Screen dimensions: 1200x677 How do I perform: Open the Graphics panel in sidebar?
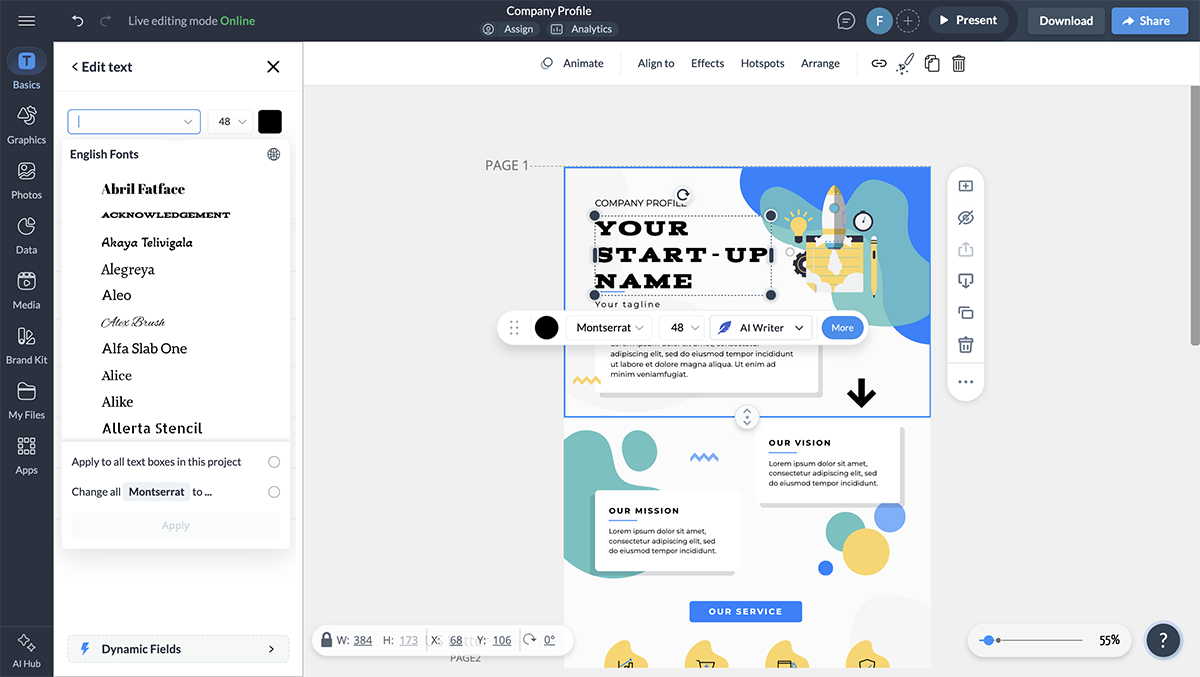pos(27,124)
